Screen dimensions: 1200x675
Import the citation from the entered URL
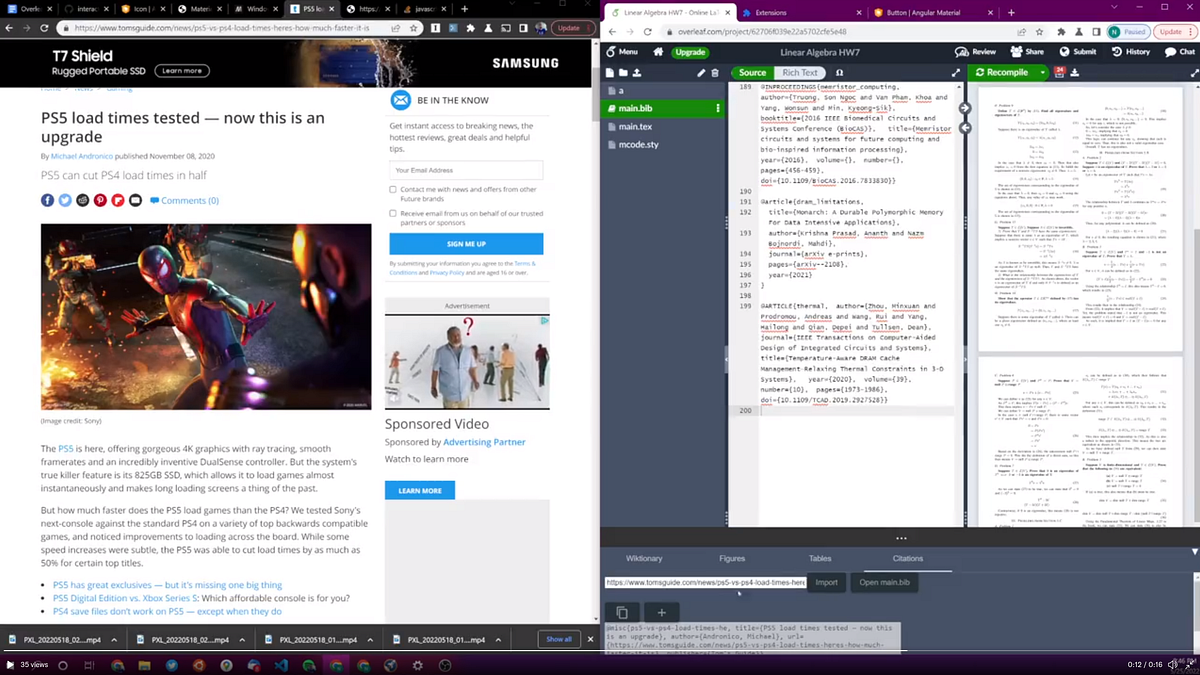coord(826,582)
